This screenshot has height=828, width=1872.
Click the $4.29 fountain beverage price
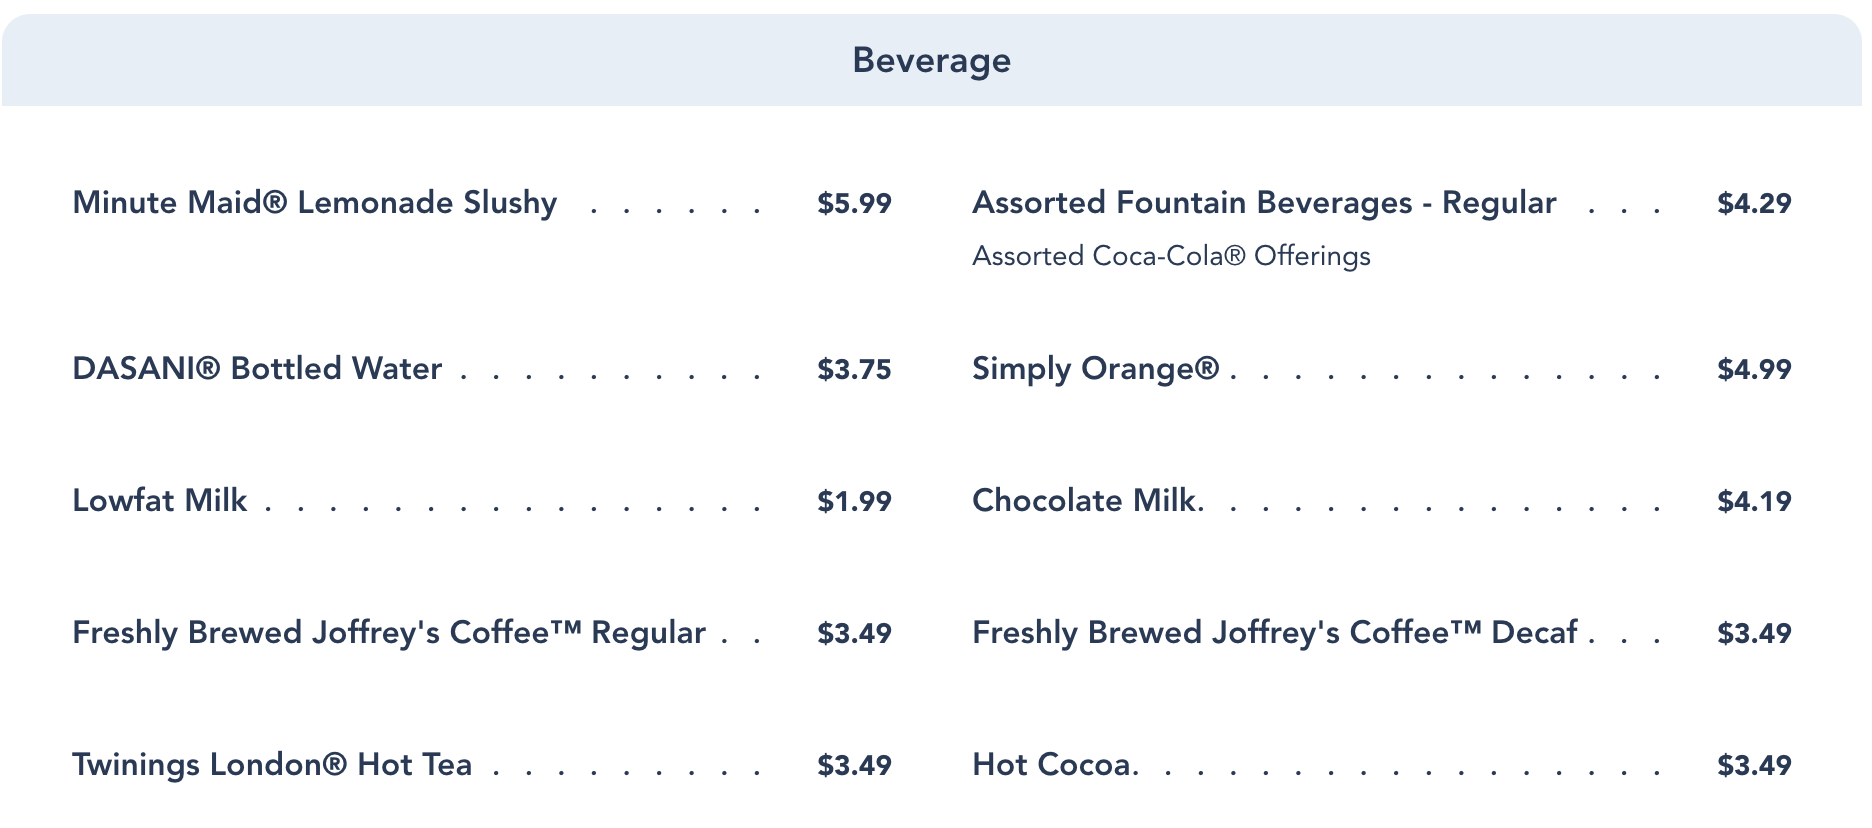click(1754, 204)
